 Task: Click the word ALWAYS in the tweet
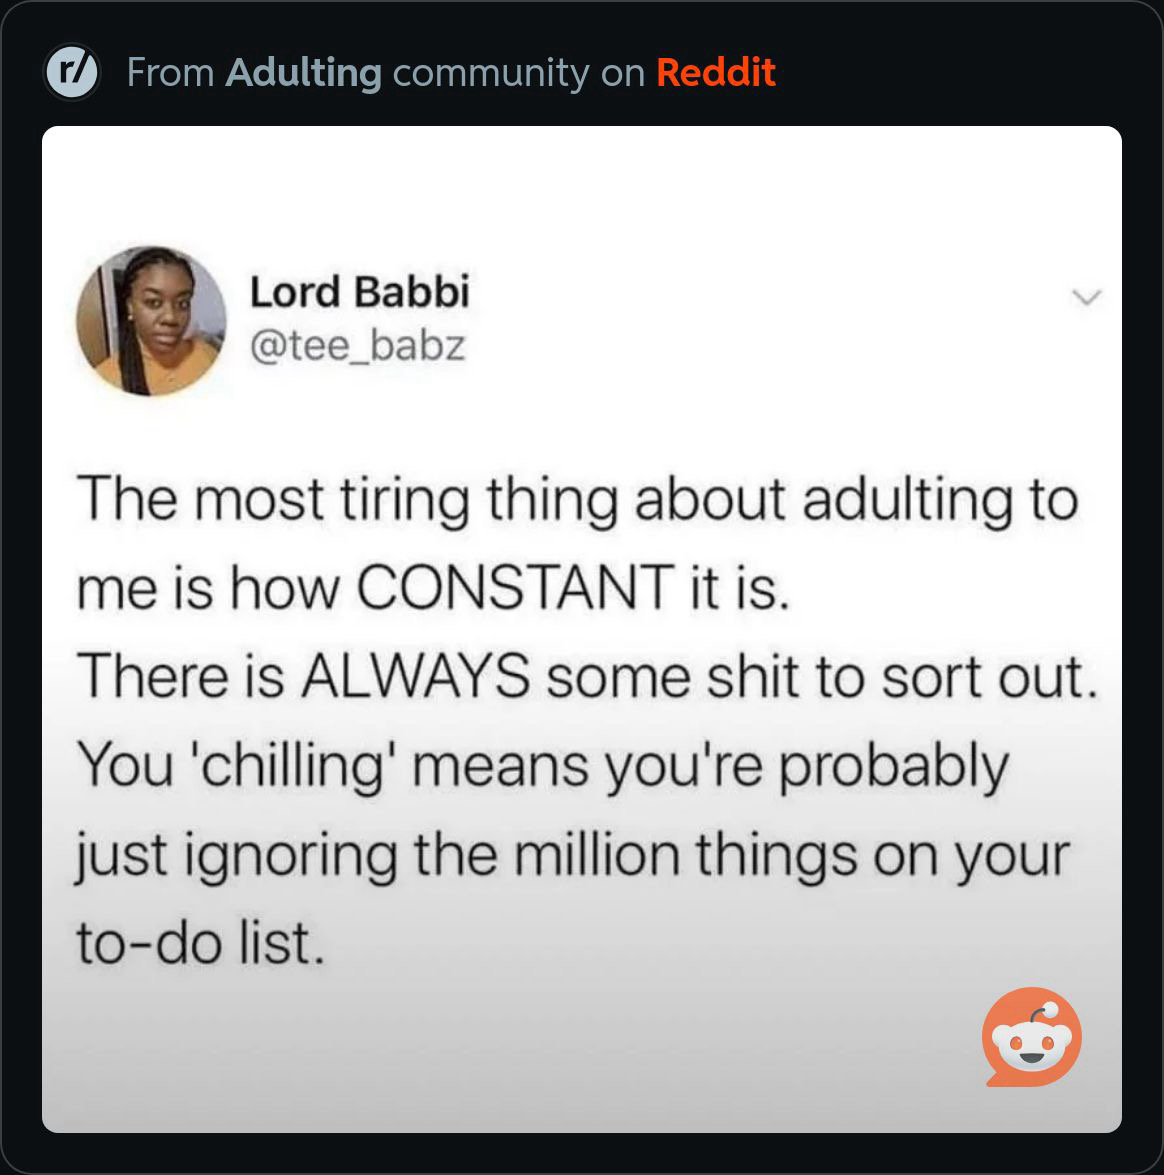[x=415, y=676]
